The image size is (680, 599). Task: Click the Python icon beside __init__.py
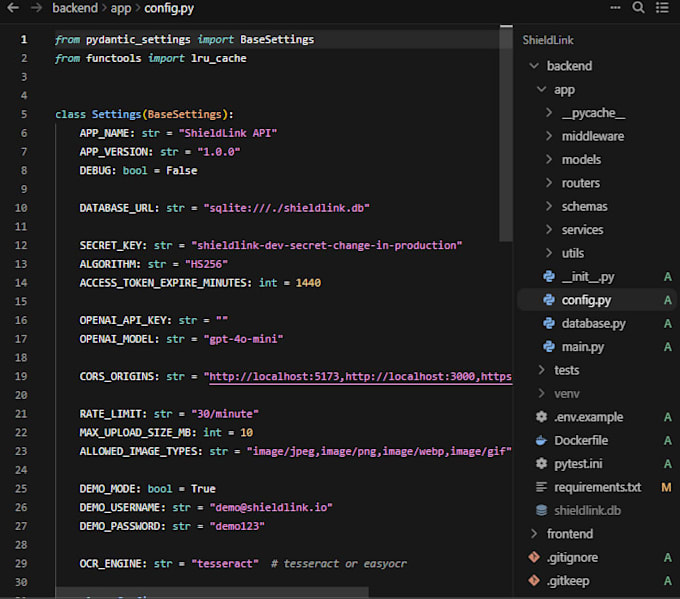[549, 277]
